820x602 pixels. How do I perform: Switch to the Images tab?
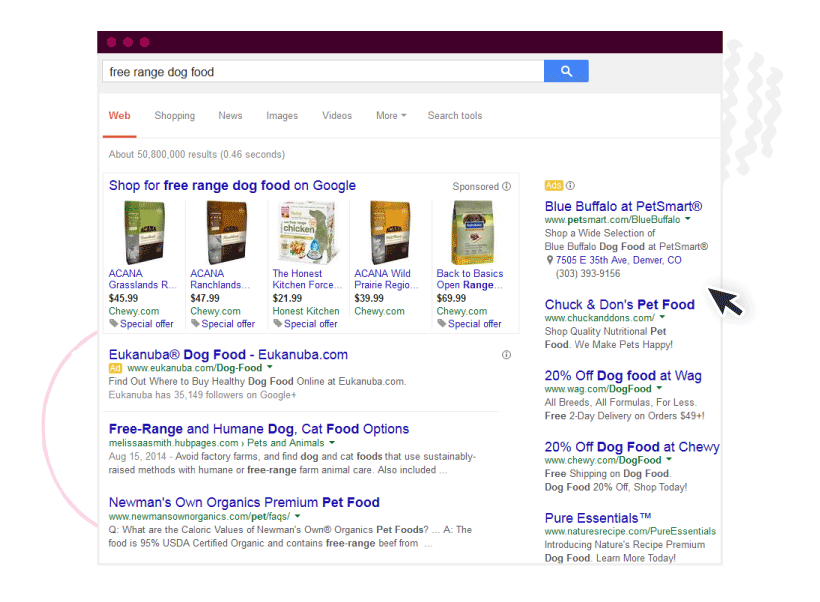tap(282, 116)
